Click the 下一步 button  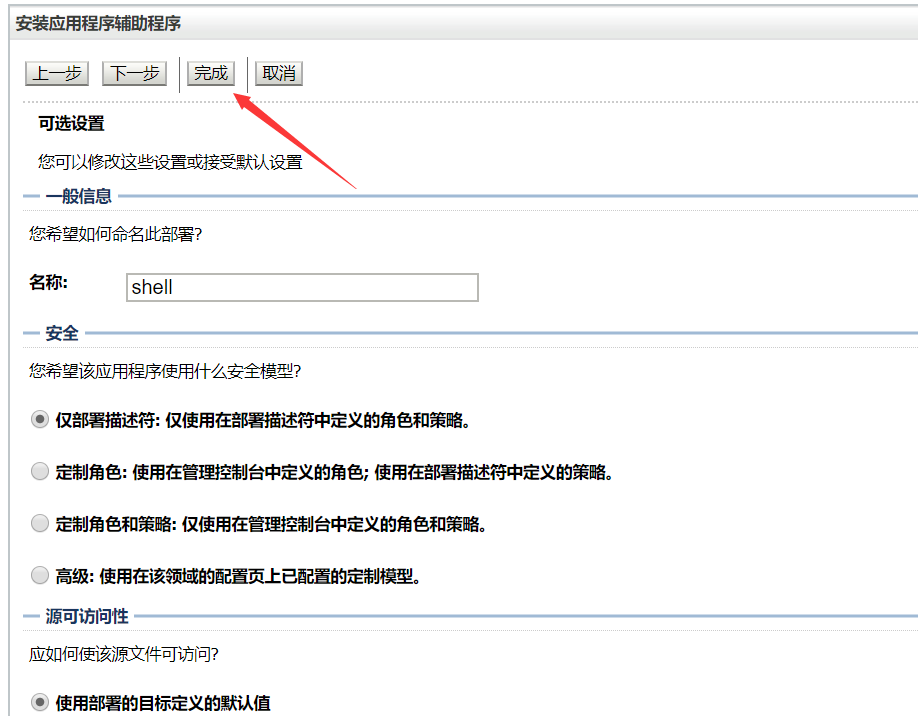133,73
